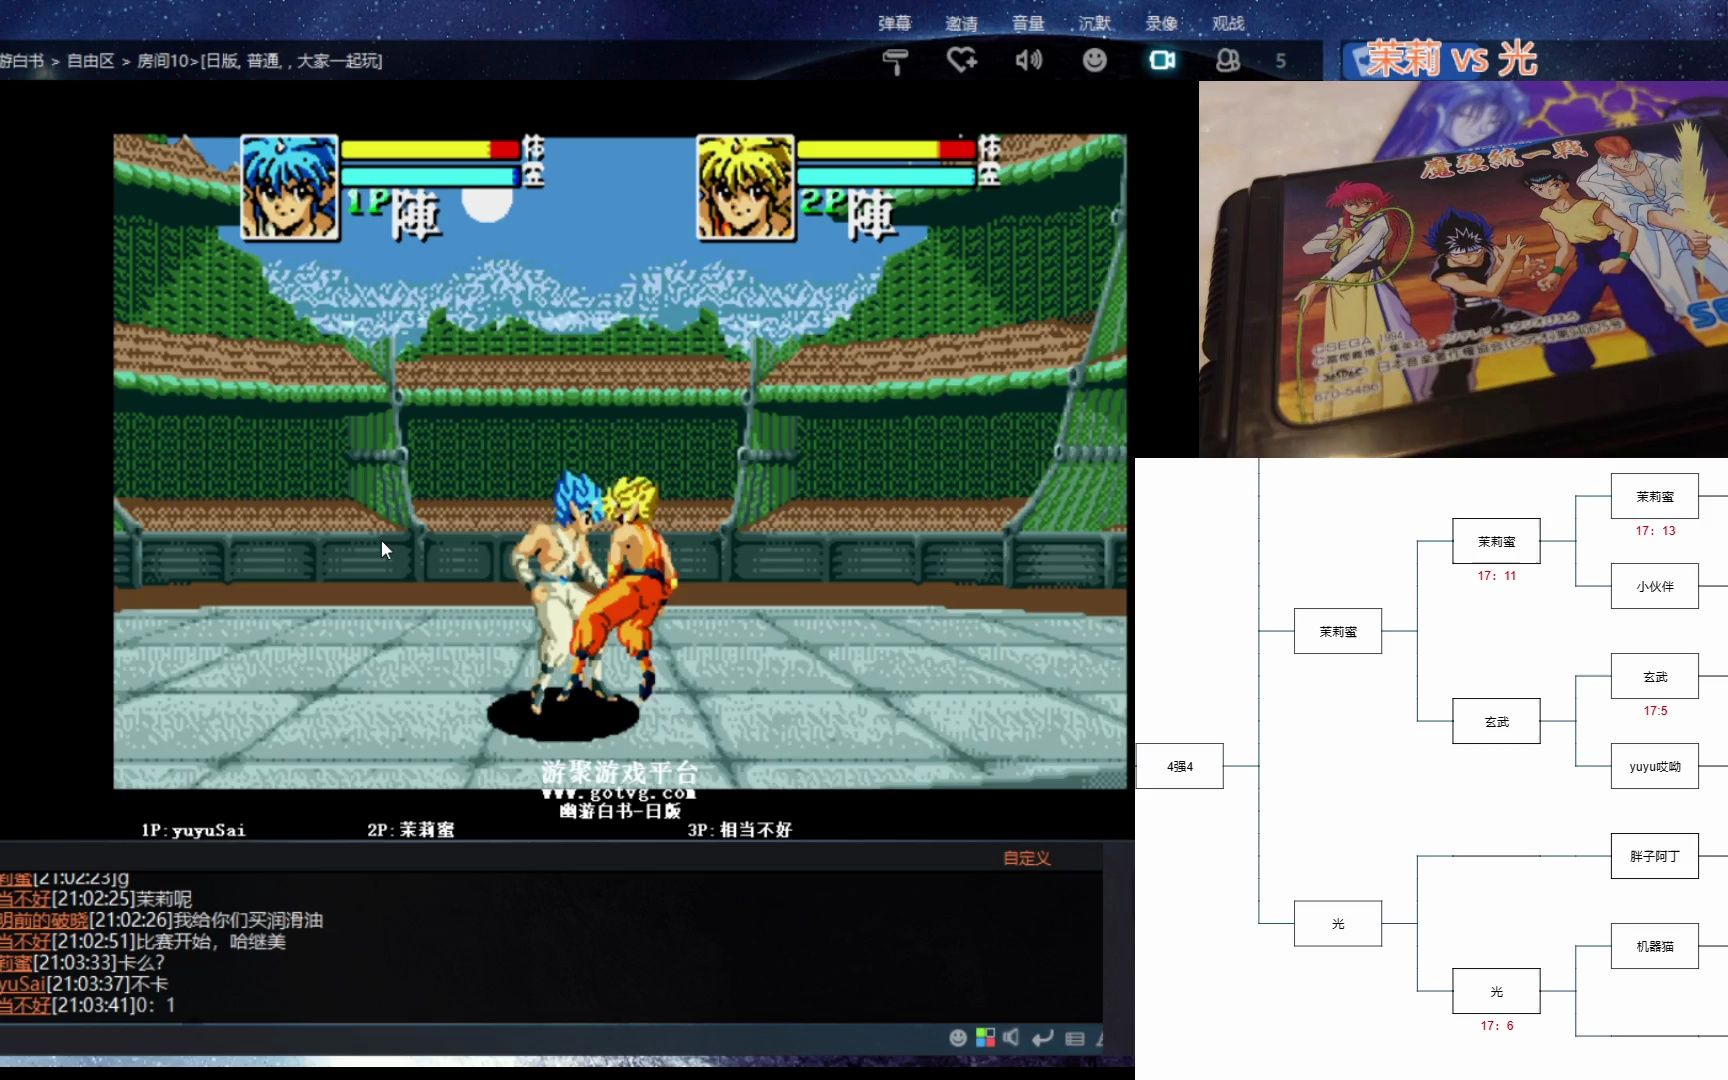Click the spectator count number 5
This screenshot has width=1728, height=1080.
coord(1281,61)
